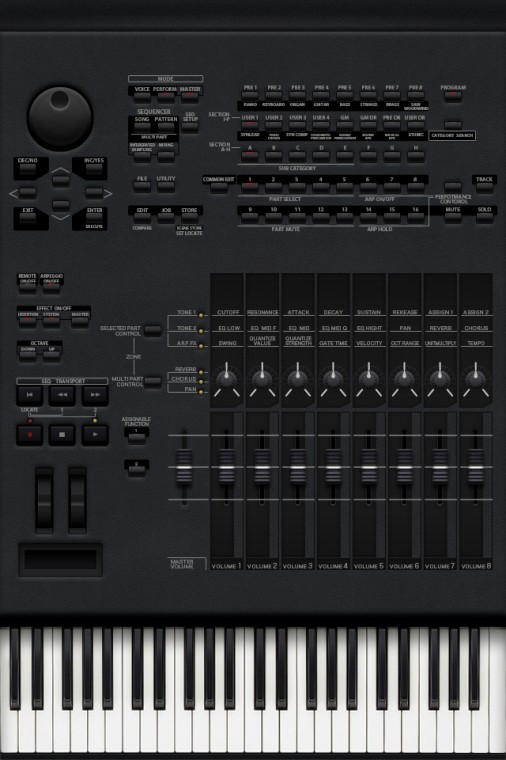Click the stop transport button
Viewport: 506px width, 760px height.
coord(62,435)
